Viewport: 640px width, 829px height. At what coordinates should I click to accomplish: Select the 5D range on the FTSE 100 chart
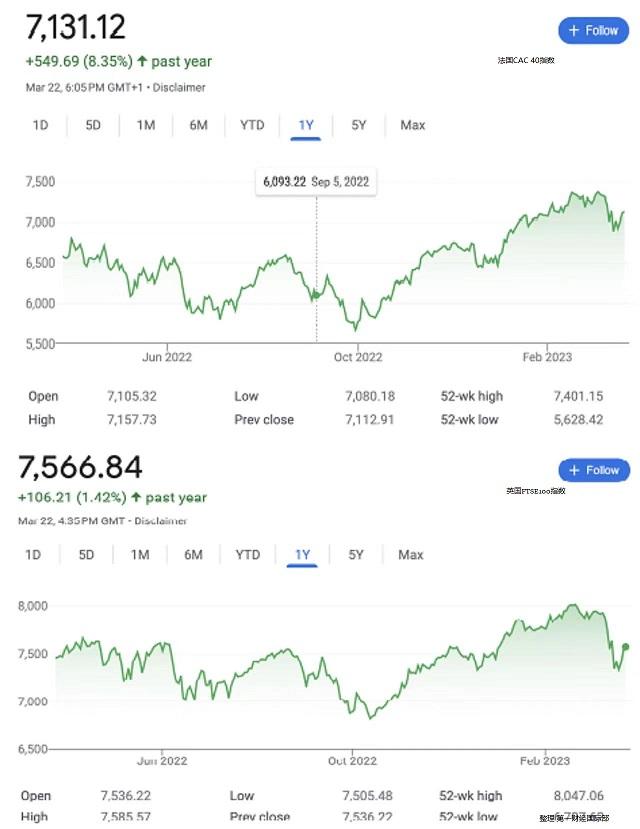(86, 555)
